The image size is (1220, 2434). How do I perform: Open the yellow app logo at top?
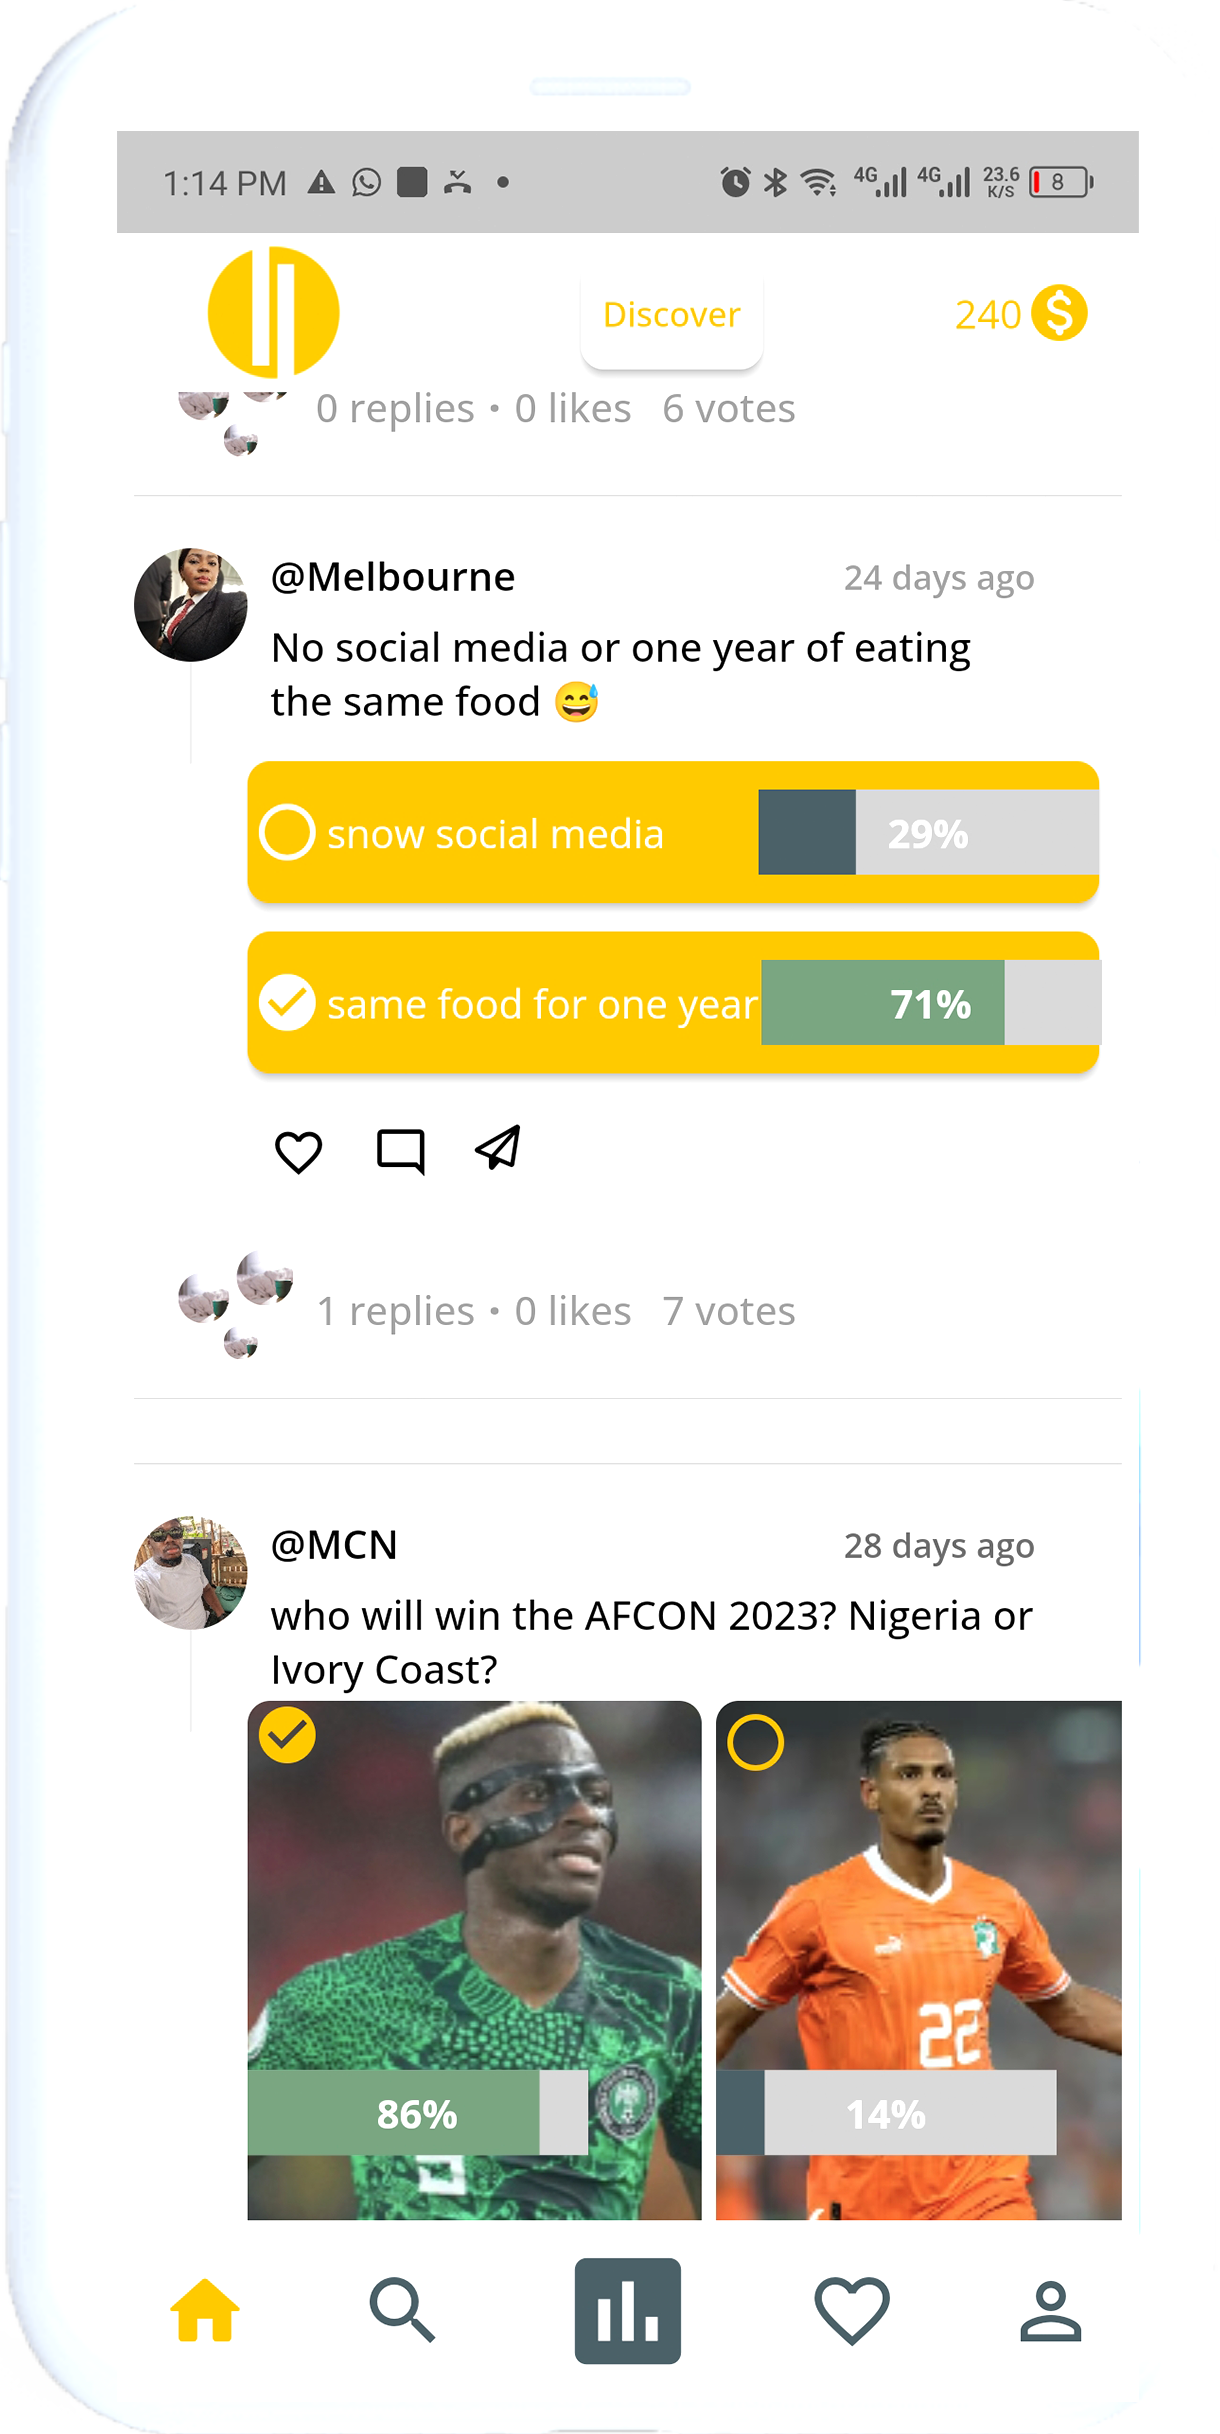click(x=273, y=313)
